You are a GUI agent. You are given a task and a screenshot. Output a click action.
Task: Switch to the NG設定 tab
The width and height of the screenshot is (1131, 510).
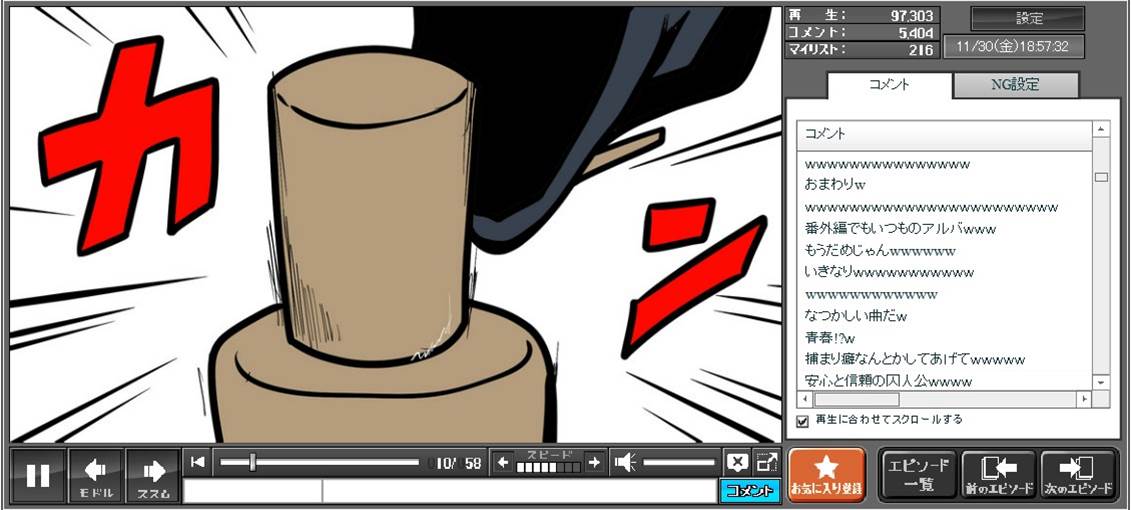pyautogui.click(x=1014, y=85)
